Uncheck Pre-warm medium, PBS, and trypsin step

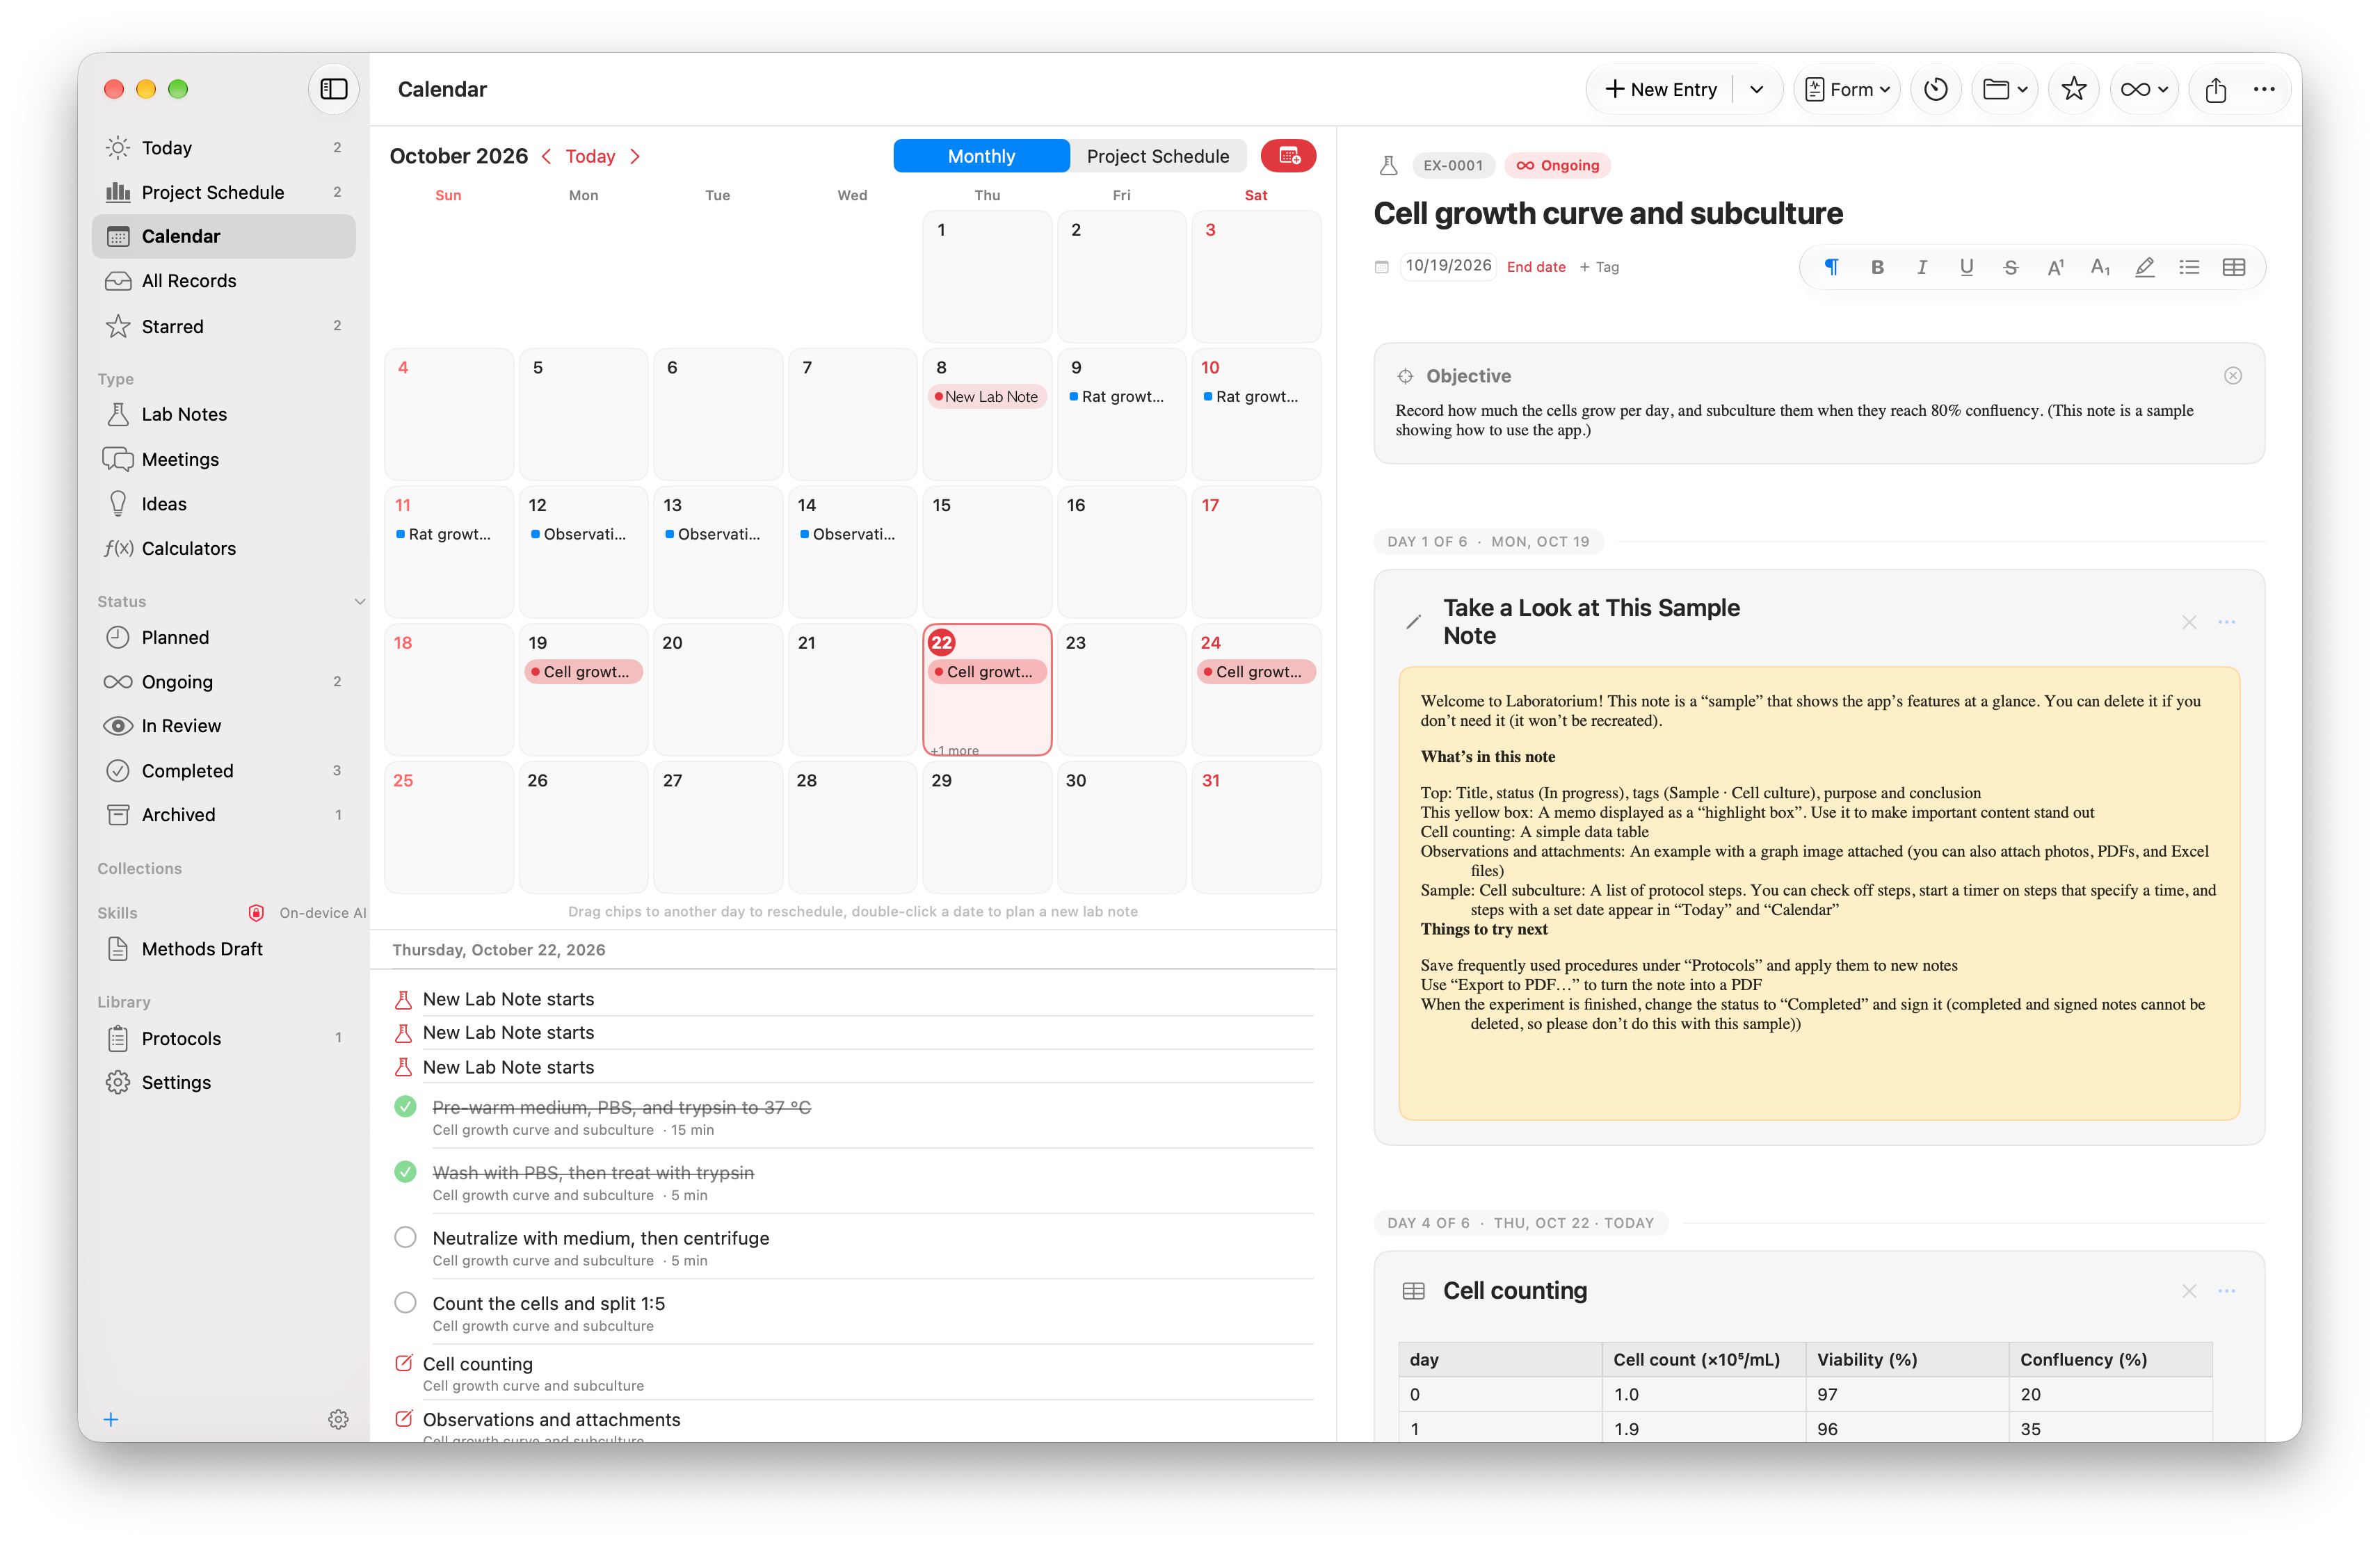(x=405, y=1106)
